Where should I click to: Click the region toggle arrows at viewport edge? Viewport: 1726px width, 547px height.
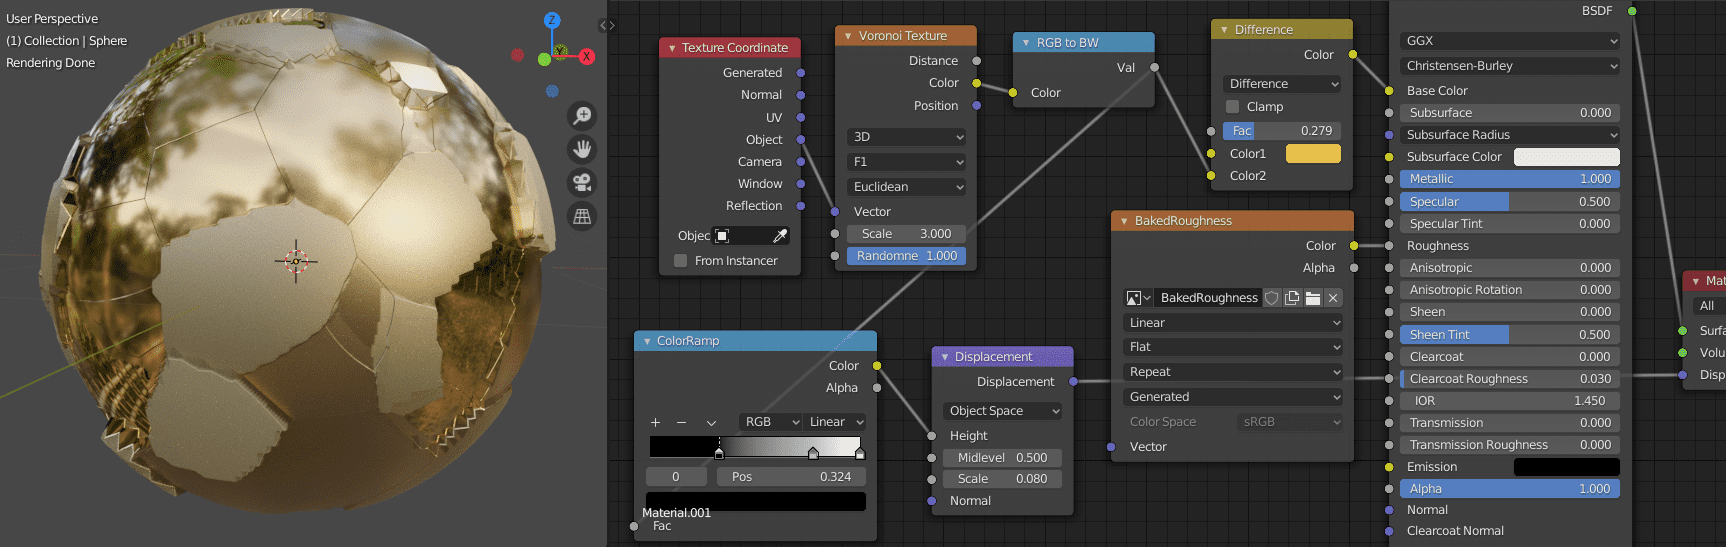pyautogui.click(x=607, y=25)
